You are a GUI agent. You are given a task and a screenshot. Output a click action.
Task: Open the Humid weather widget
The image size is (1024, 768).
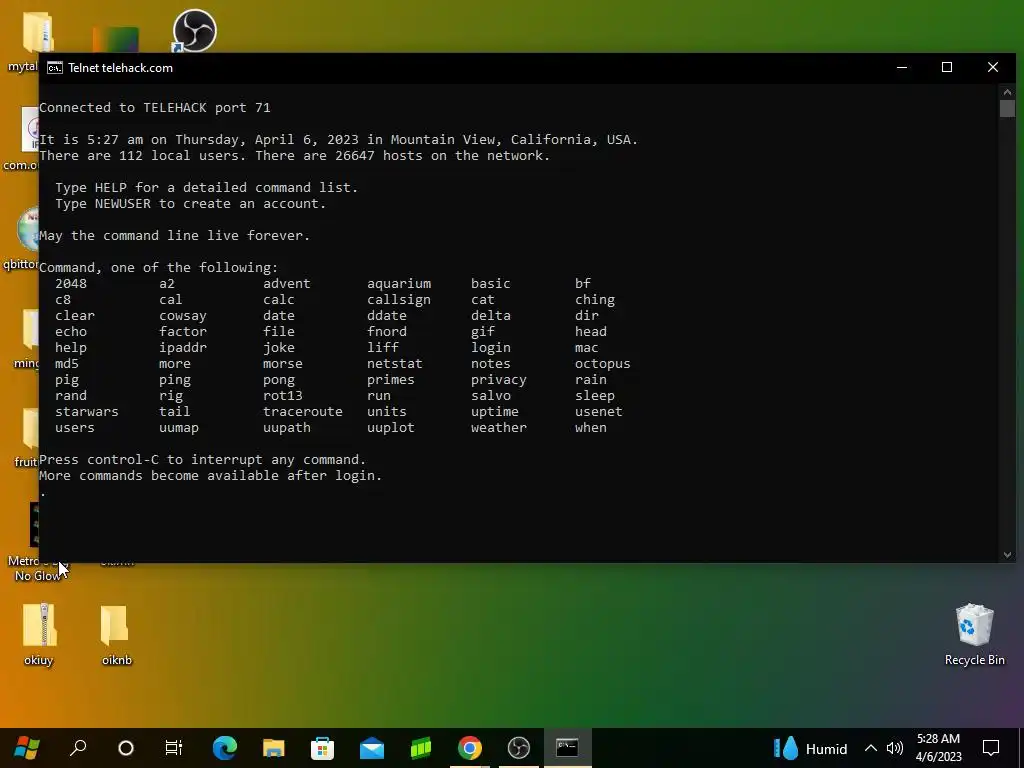[x=810, y=748]
